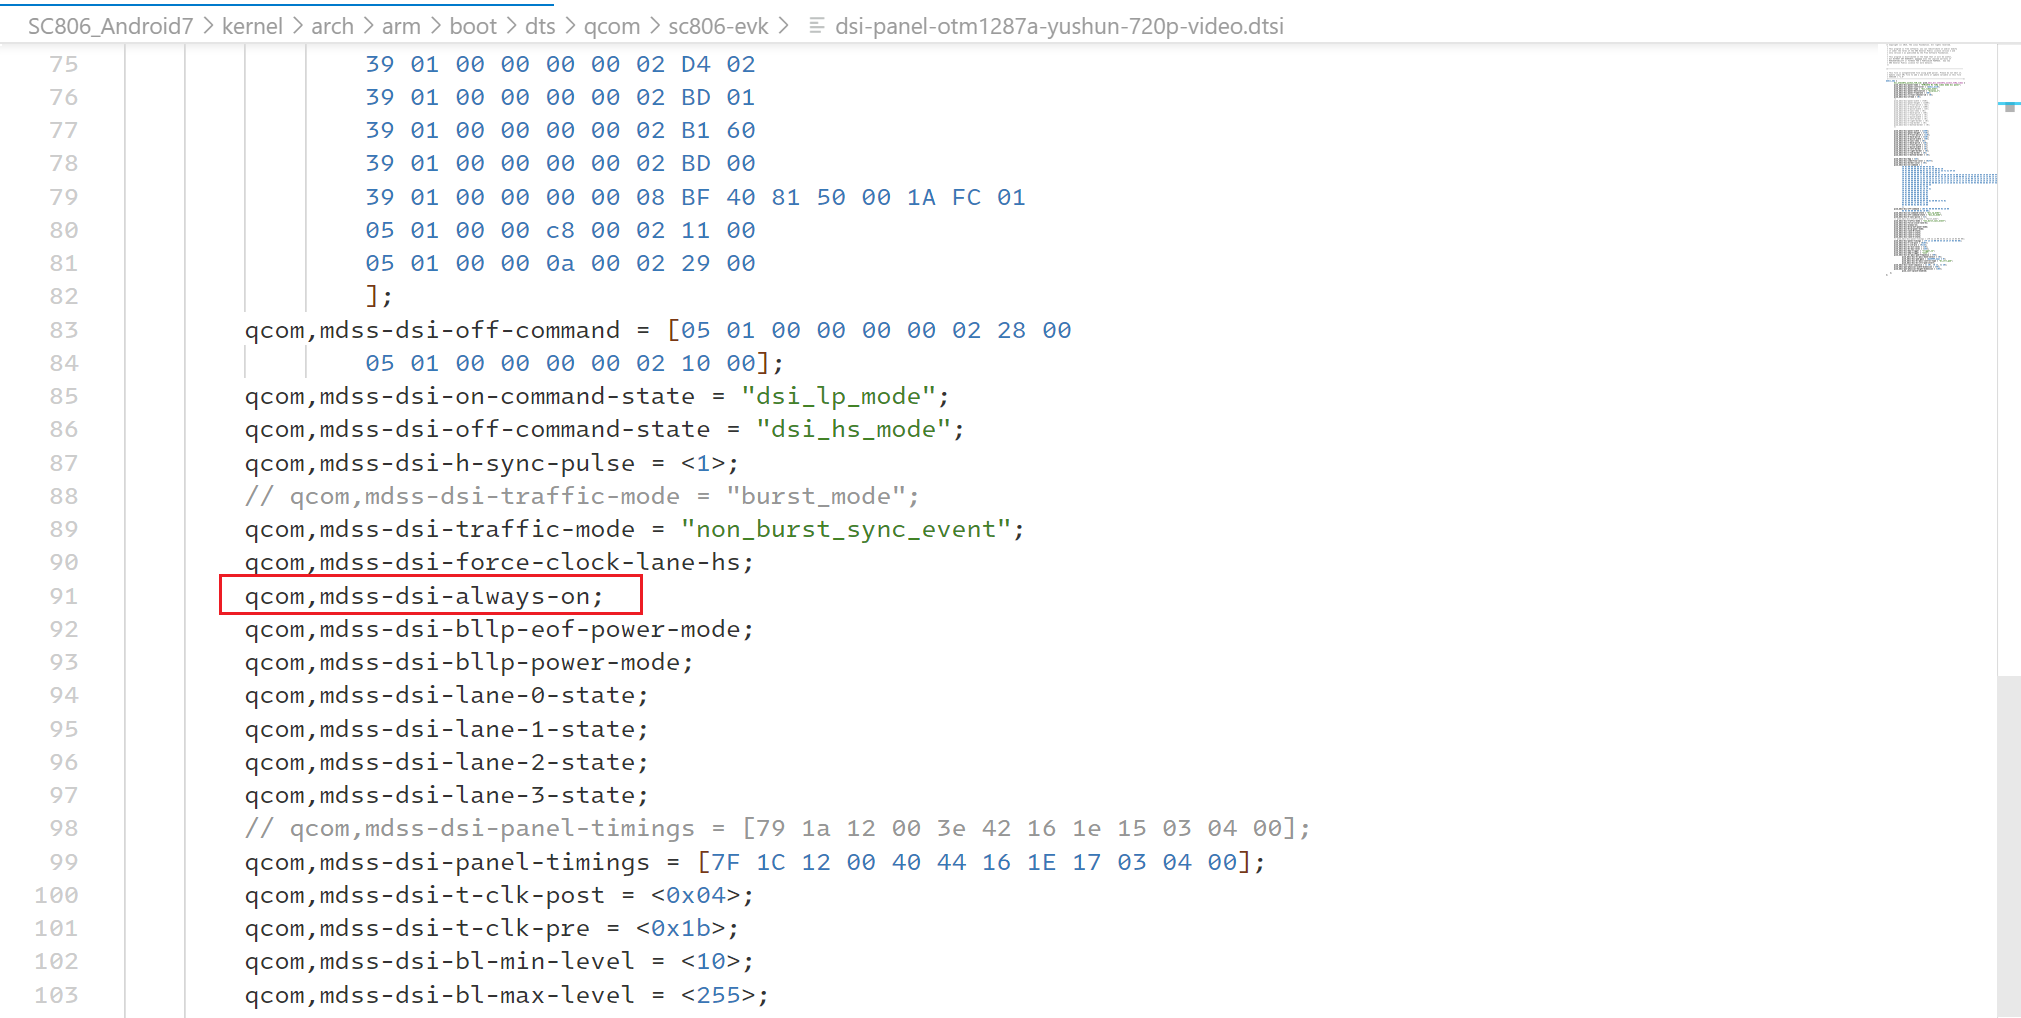This screenshot has height=1018, width=2021.
Task: Expand chevron after sc806-evk breadcrumb
Action: click(x=783, y=26)
